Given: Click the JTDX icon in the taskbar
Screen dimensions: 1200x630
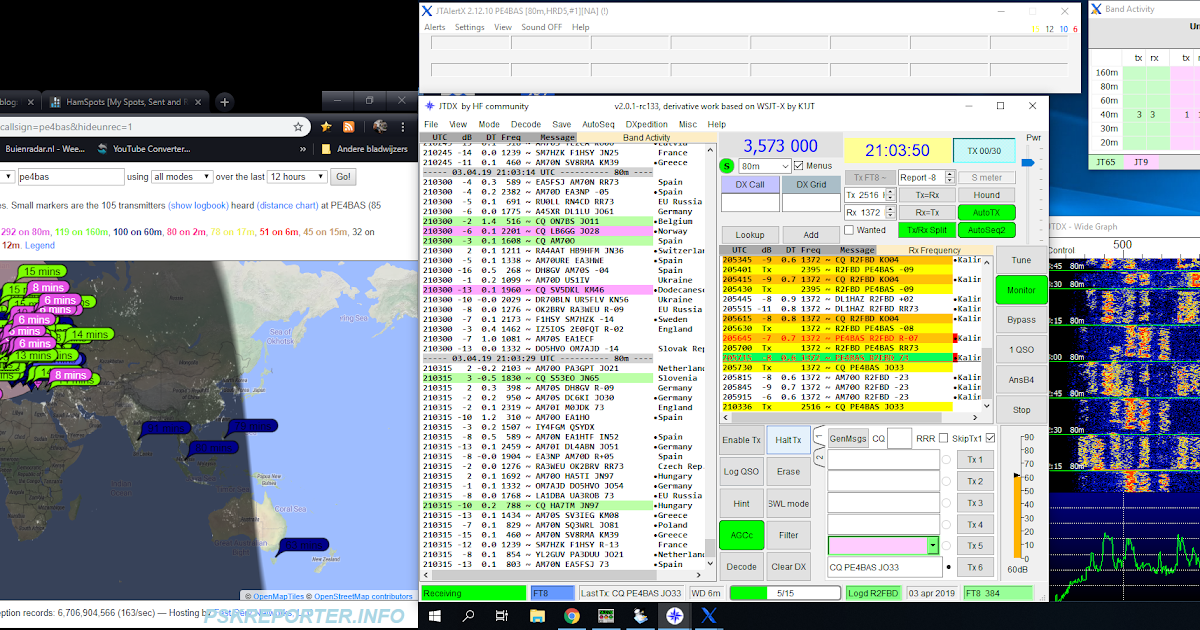Looking at the screenshot, I should tap(675, 617).
